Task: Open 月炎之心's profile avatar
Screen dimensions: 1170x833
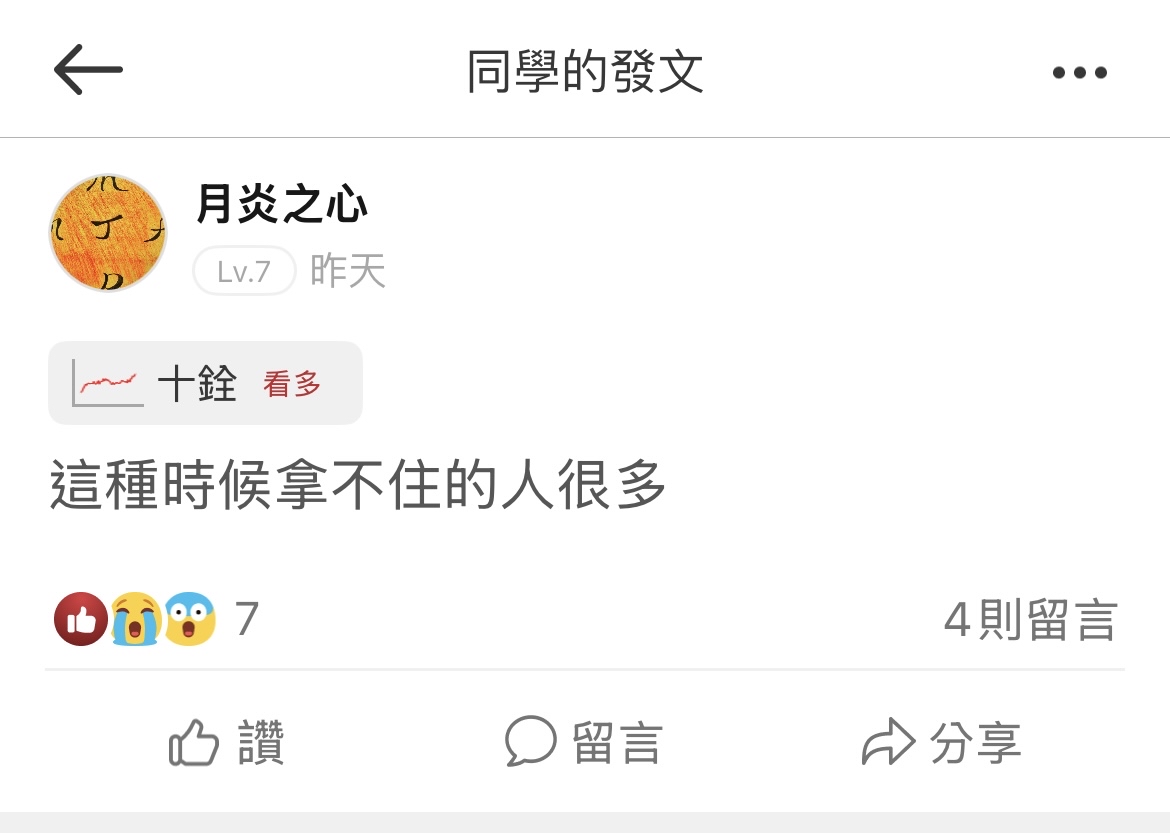Action: pos(107,233)
